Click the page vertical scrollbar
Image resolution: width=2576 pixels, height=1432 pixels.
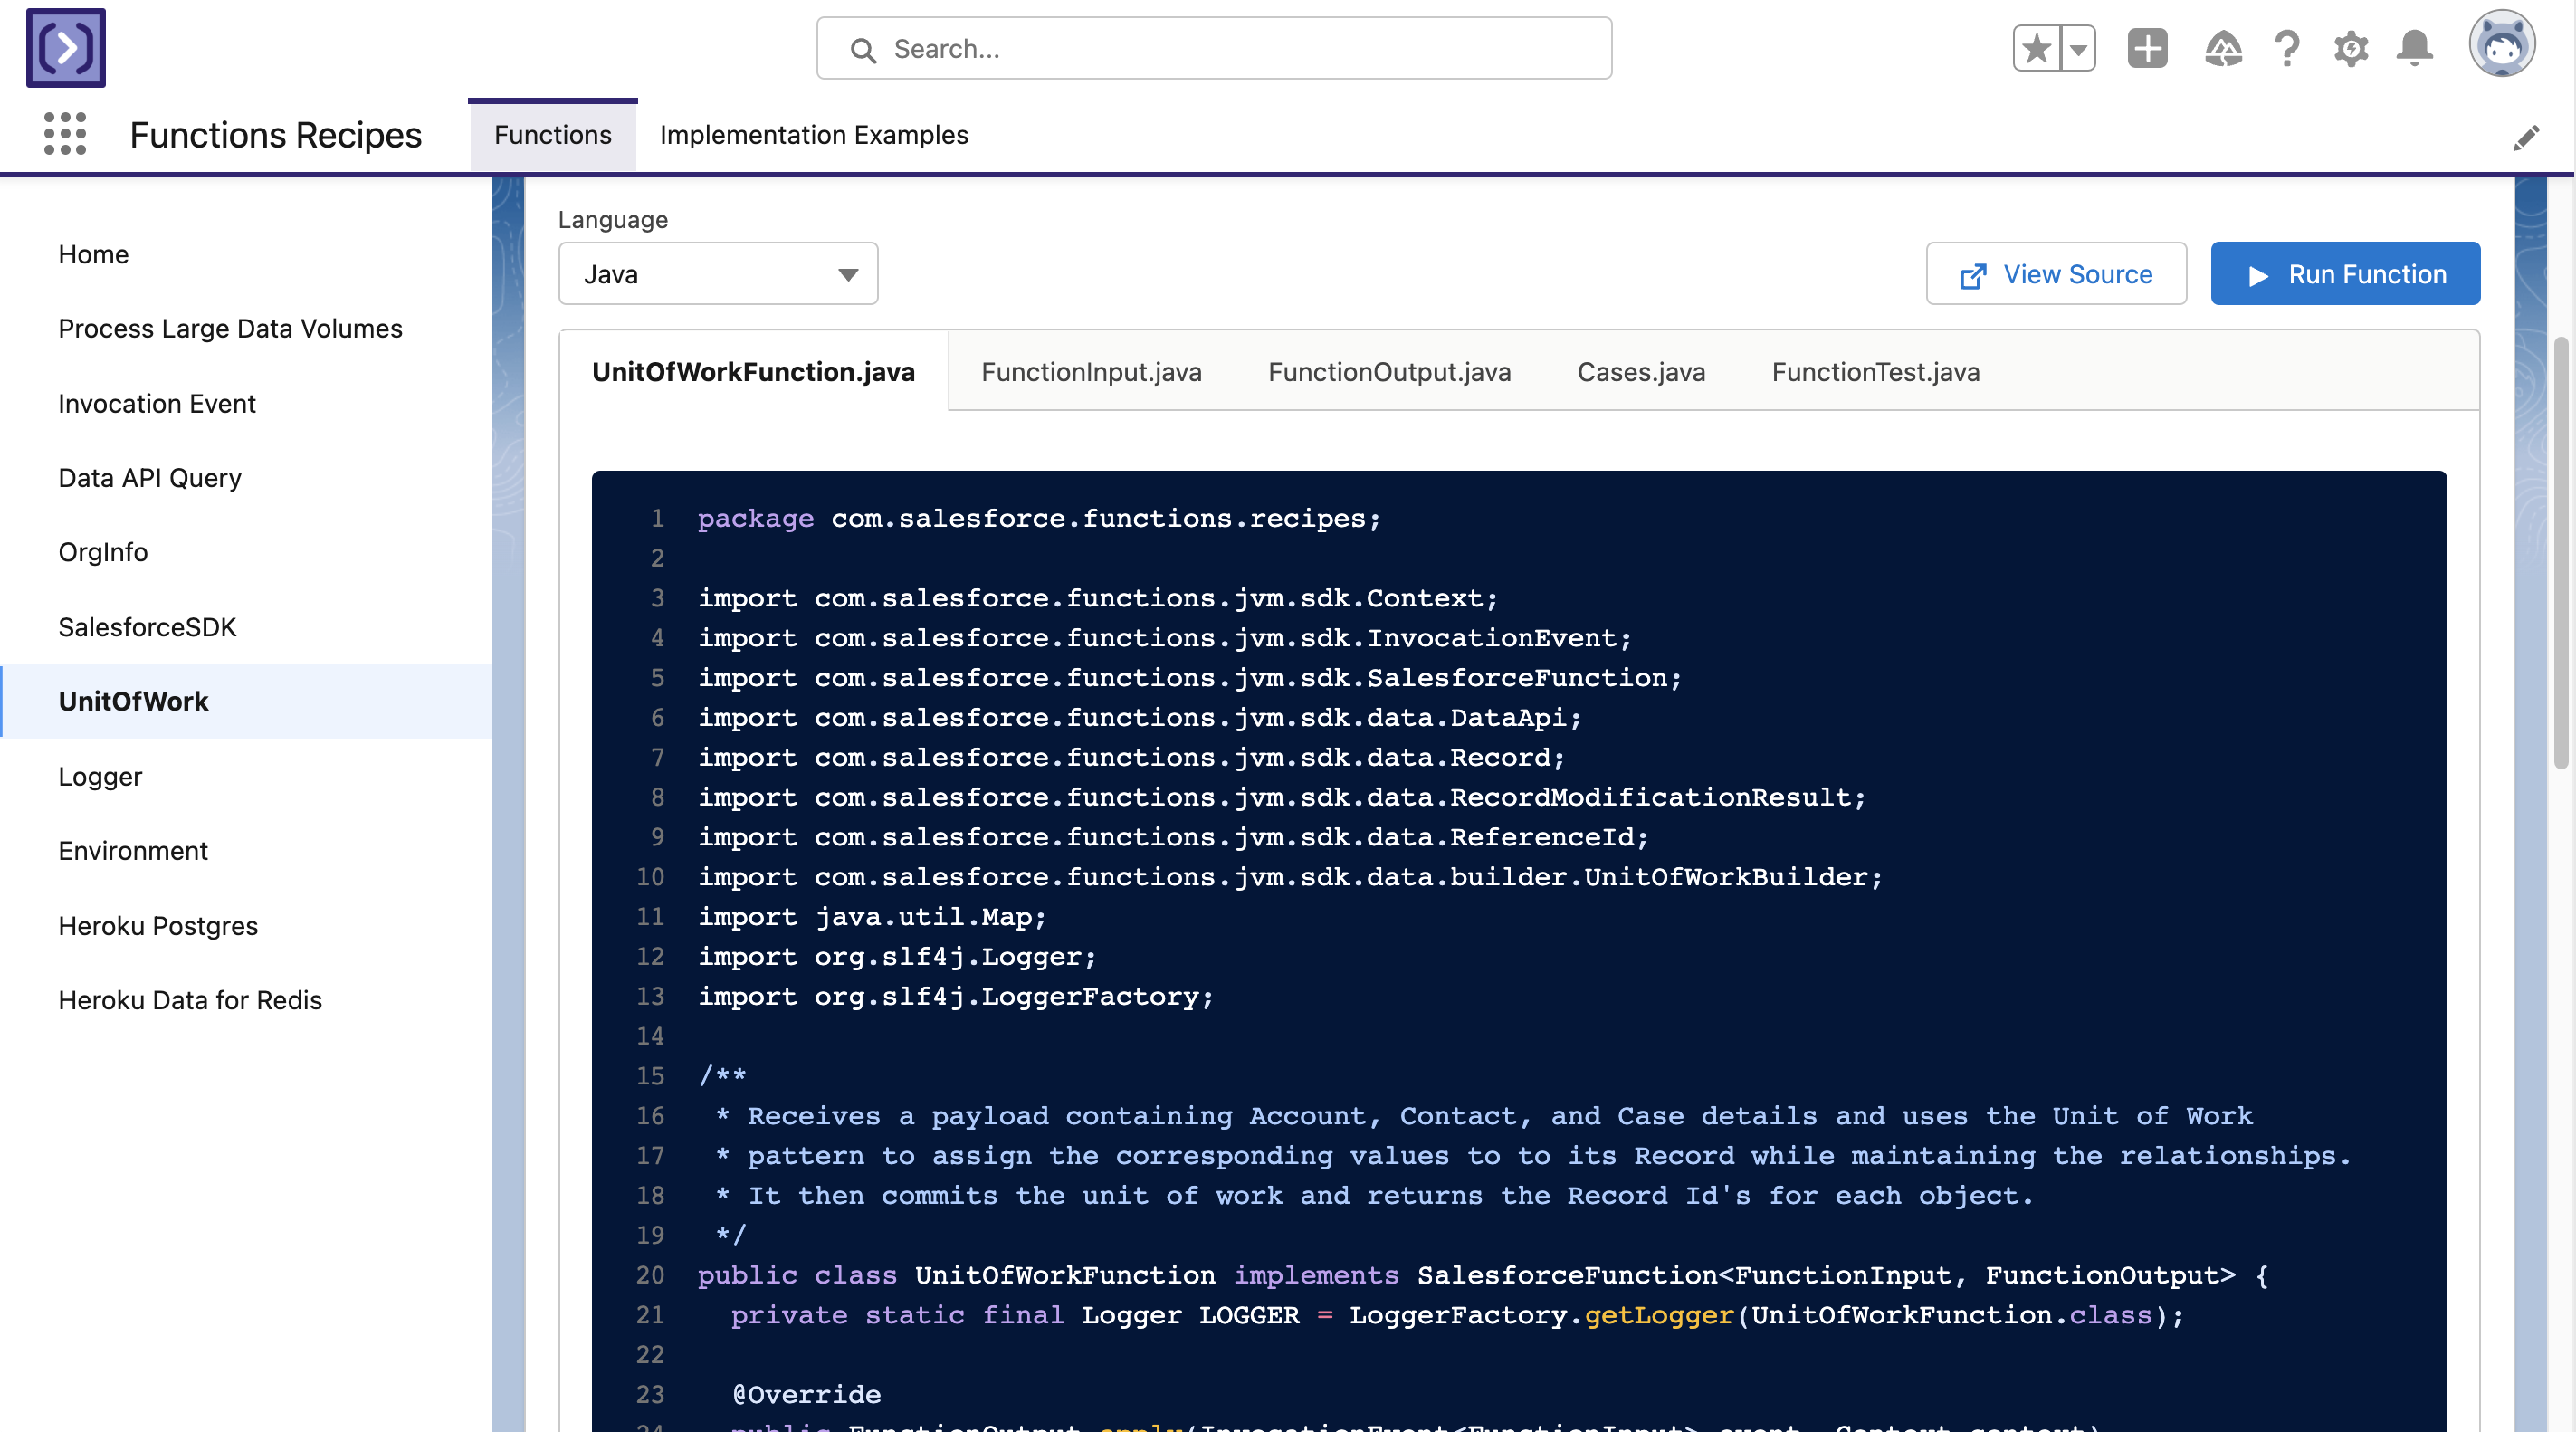tap(2561, 554)
